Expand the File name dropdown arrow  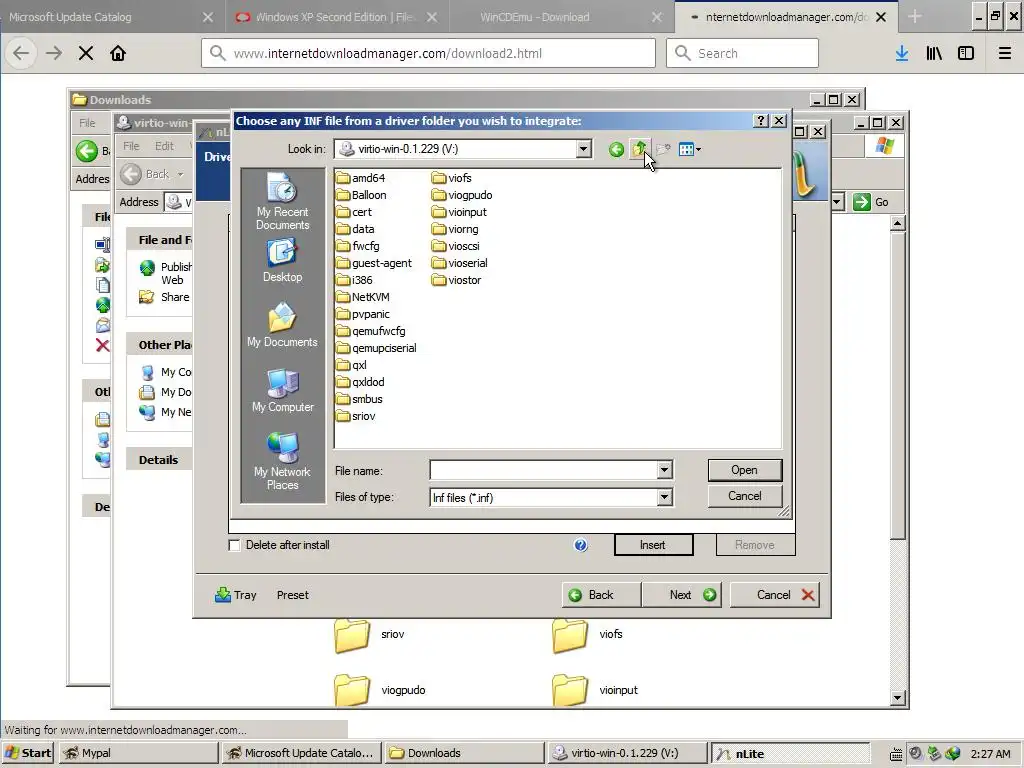point(664,470)
